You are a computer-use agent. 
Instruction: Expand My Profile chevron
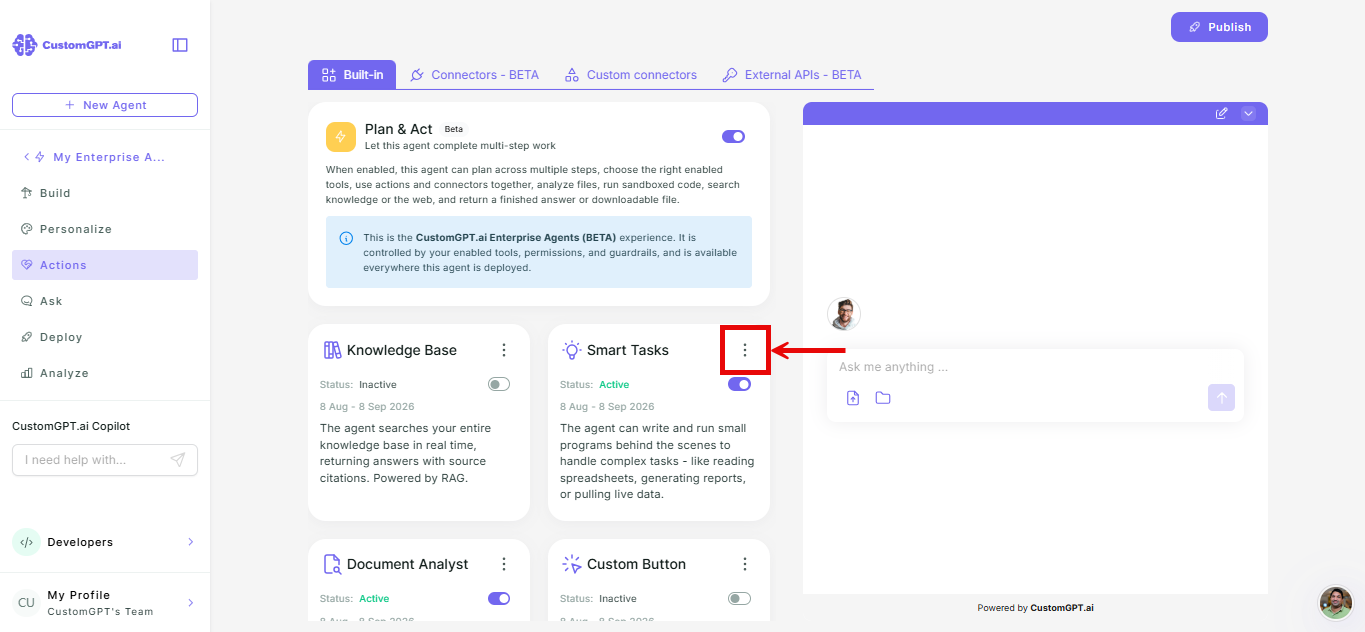190,603
